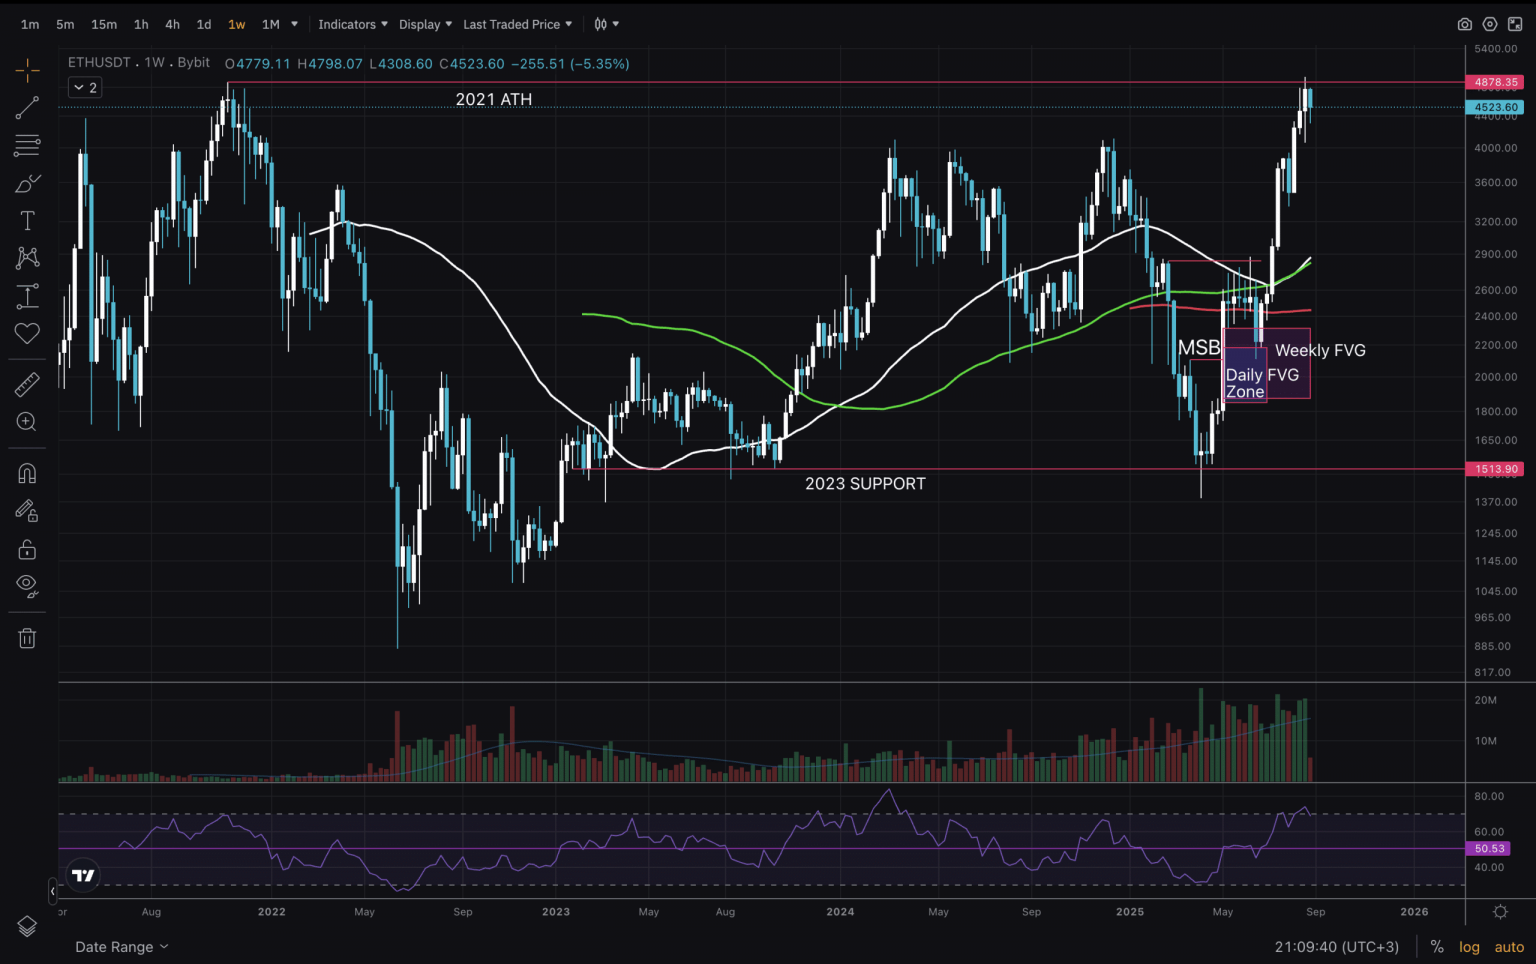1536x964 pixels.
Task: Activate the Measure ruler tool
Action: coord(27,384)
